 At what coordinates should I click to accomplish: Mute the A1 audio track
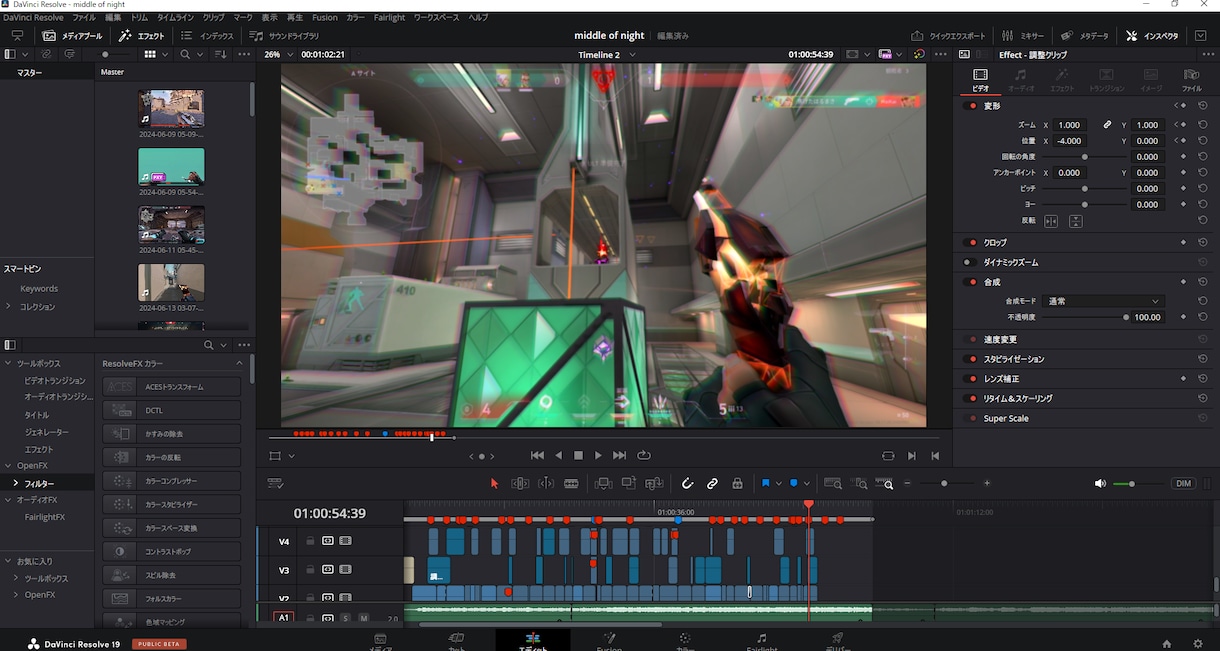(364, 618)
